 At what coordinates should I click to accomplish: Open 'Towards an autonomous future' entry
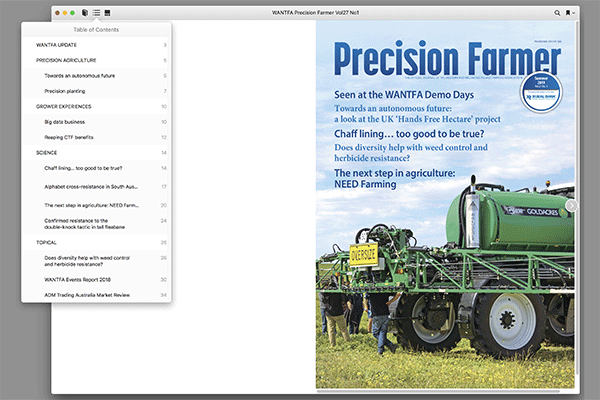coord(80,76)
